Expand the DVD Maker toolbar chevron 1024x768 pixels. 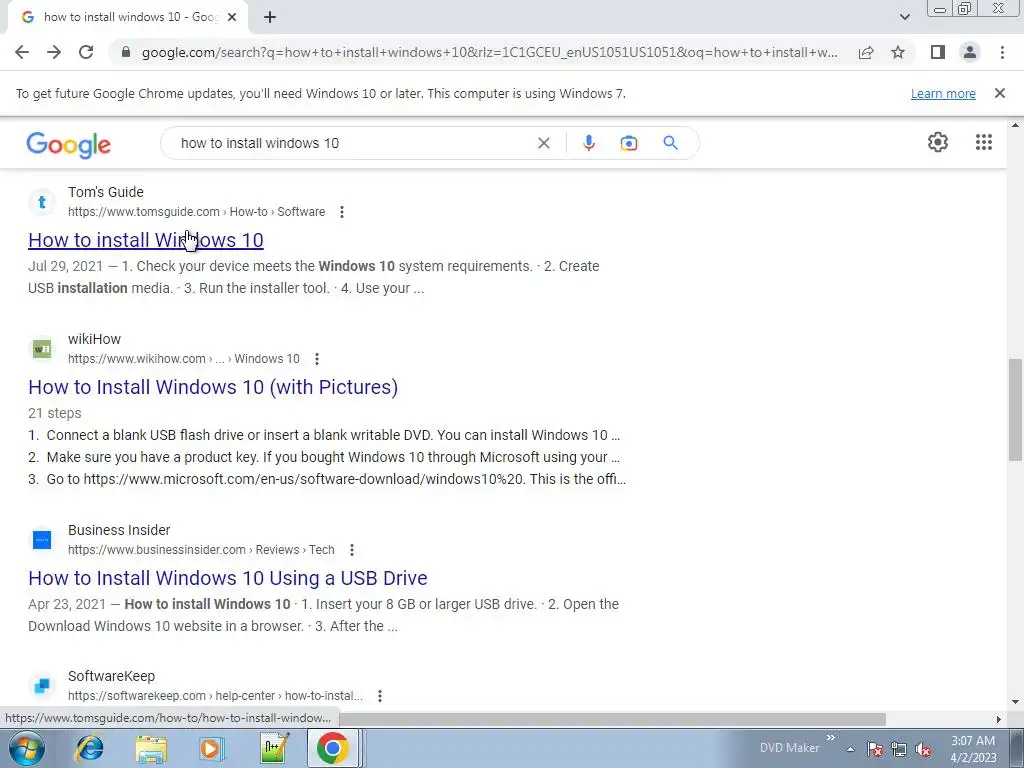click(831, 738)
